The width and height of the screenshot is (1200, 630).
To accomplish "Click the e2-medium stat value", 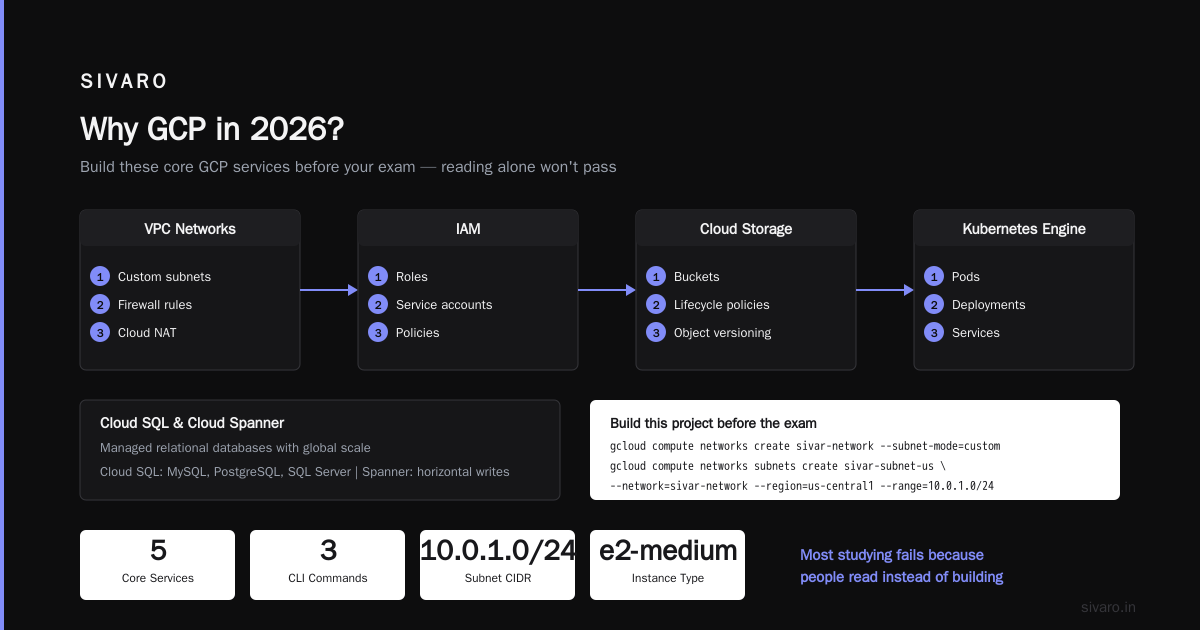I will 668,550.
